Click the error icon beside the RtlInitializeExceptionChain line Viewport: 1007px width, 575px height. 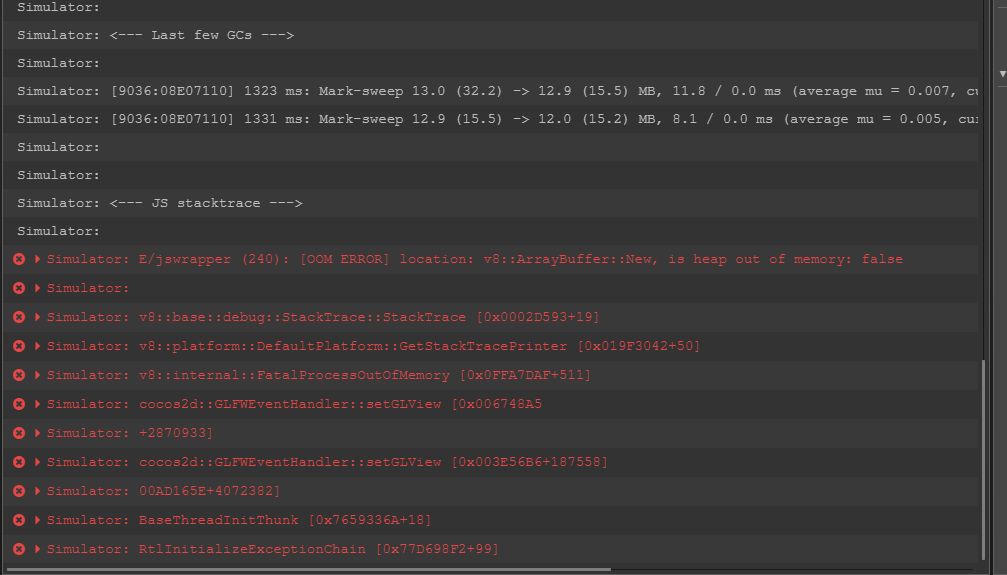pyautogui.click(x=19, y=549)
